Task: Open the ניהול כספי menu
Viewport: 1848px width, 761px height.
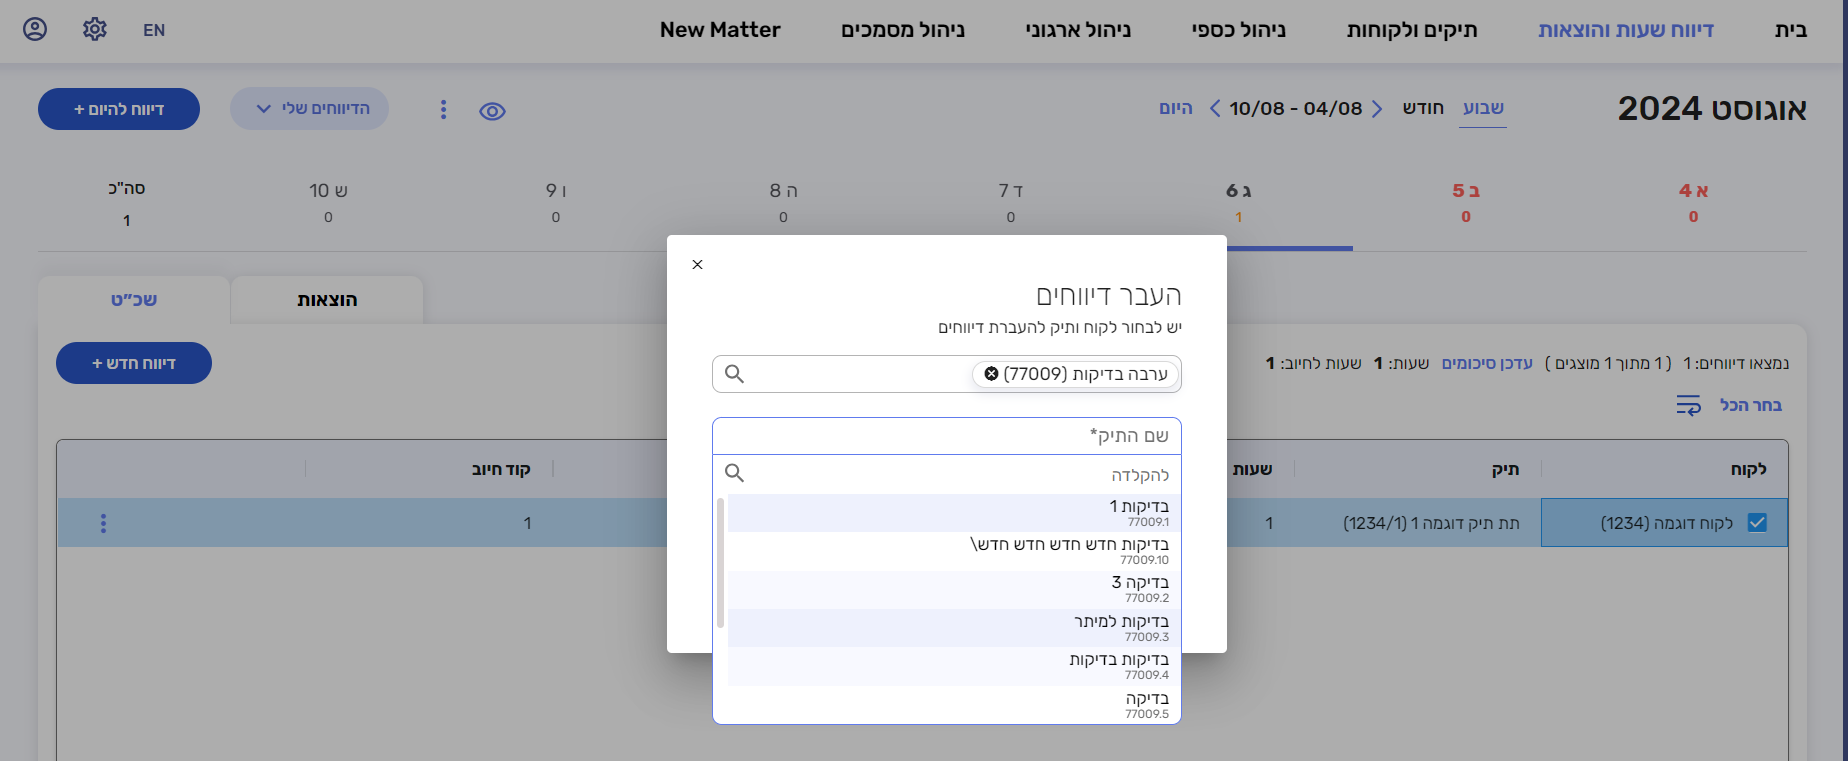Action: (x=1238, y=30)
